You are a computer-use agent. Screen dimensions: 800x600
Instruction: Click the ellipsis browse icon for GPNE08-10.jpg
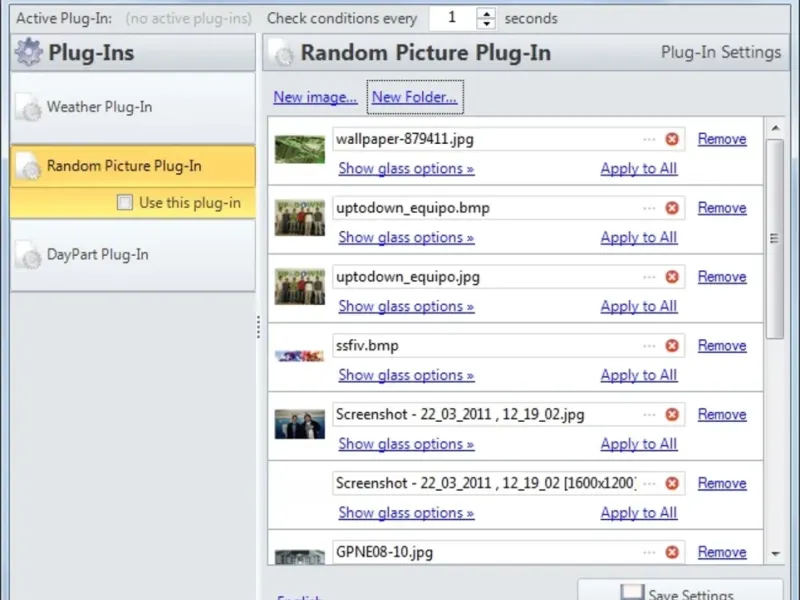tap(649, 553)
